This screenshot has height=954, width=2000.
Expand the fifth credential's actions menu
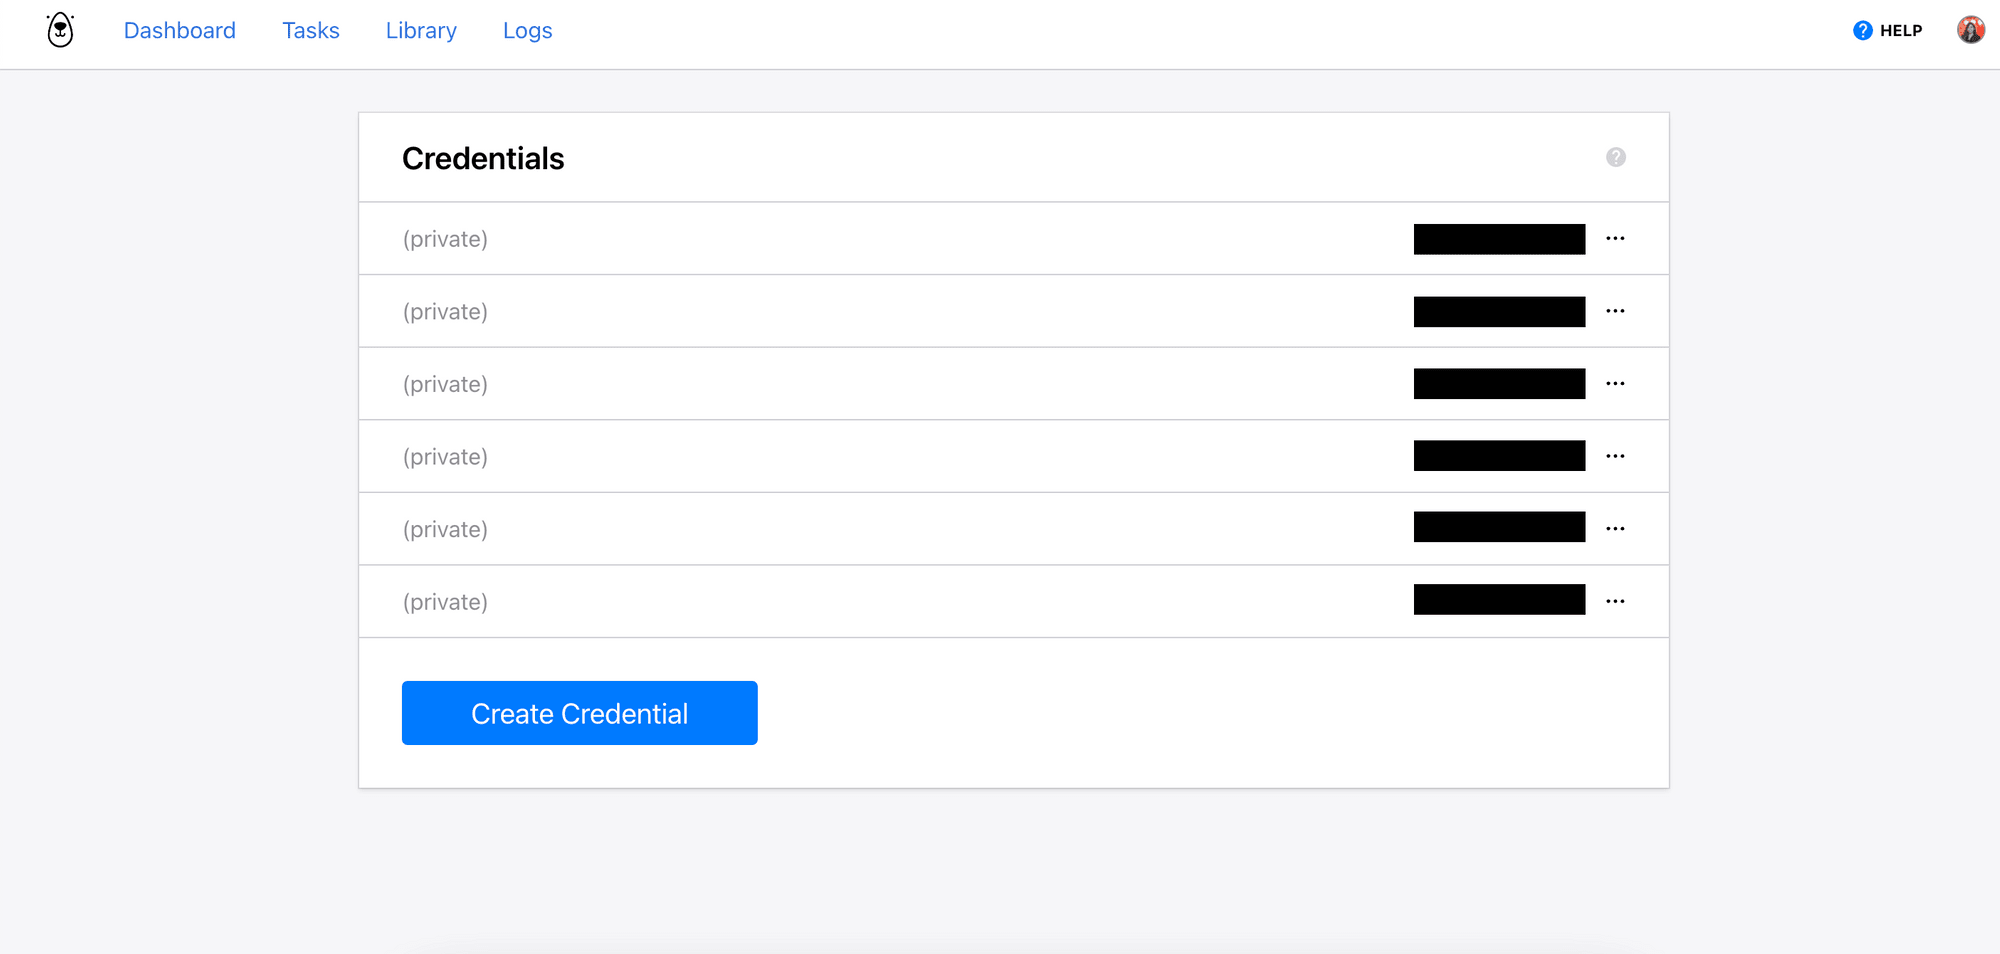[x=1616, y=528]
